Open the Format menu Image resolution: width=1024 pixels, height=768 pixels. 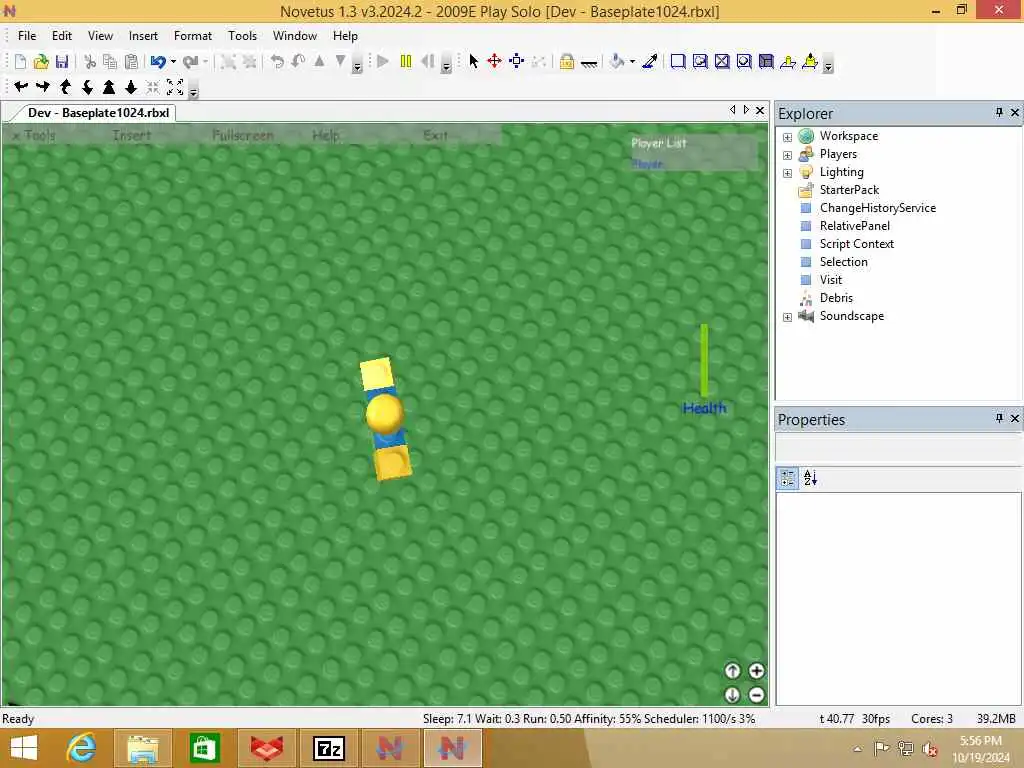(x=193, y=36)
